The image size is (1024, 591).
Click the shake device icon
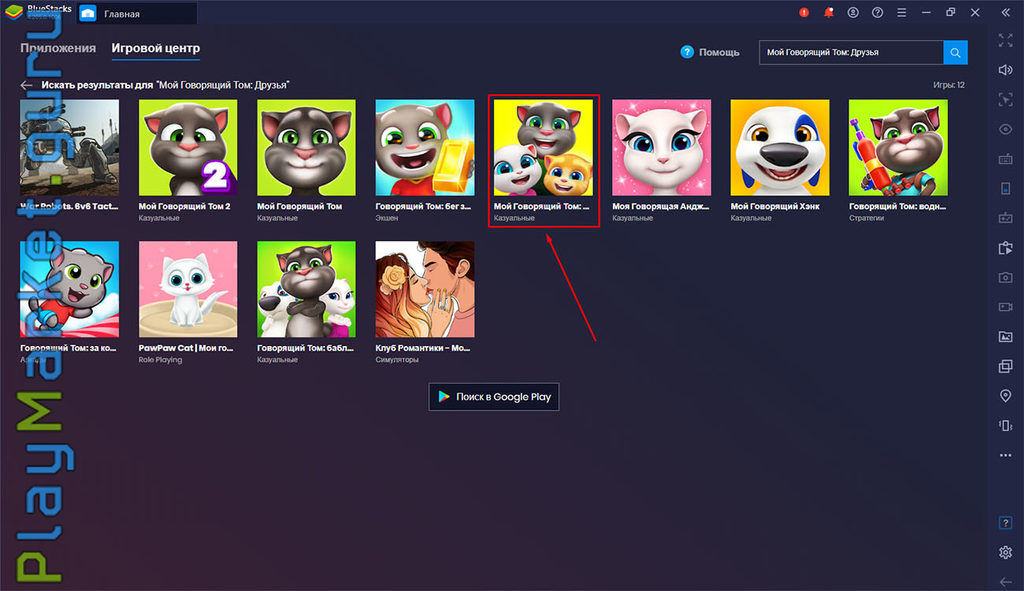[1006, 426]
